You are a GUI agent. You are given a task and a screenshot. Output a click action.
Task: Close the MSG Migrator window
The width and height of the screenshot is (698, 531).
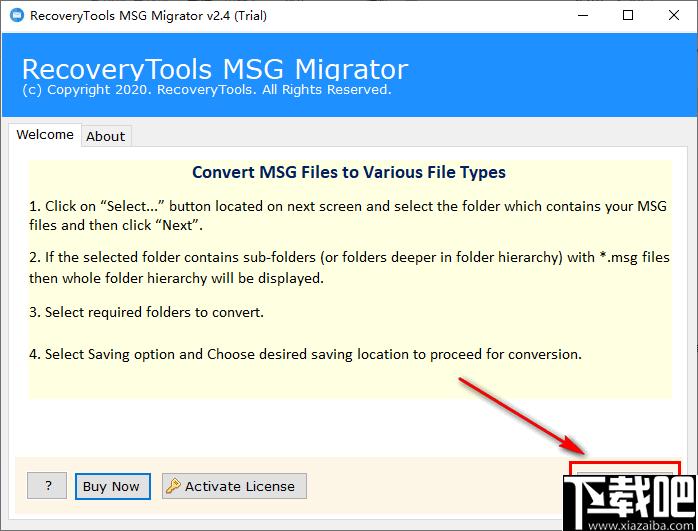click(x=674, y=16)
